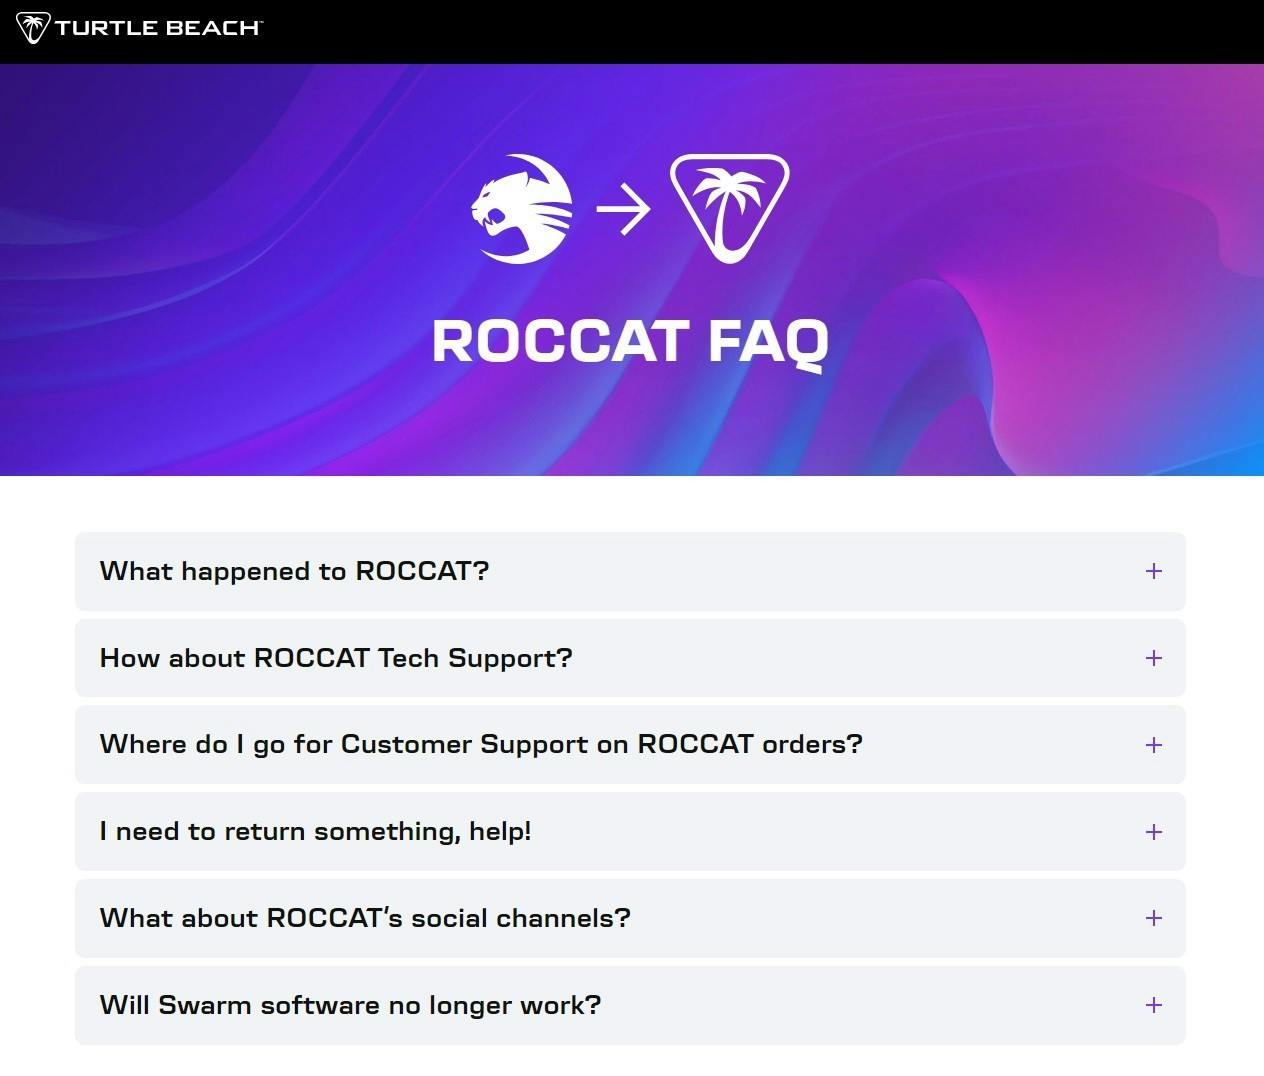Open the "What happened to ROCCAT?" question
1264x1076 pixels.
pos(630,571)
